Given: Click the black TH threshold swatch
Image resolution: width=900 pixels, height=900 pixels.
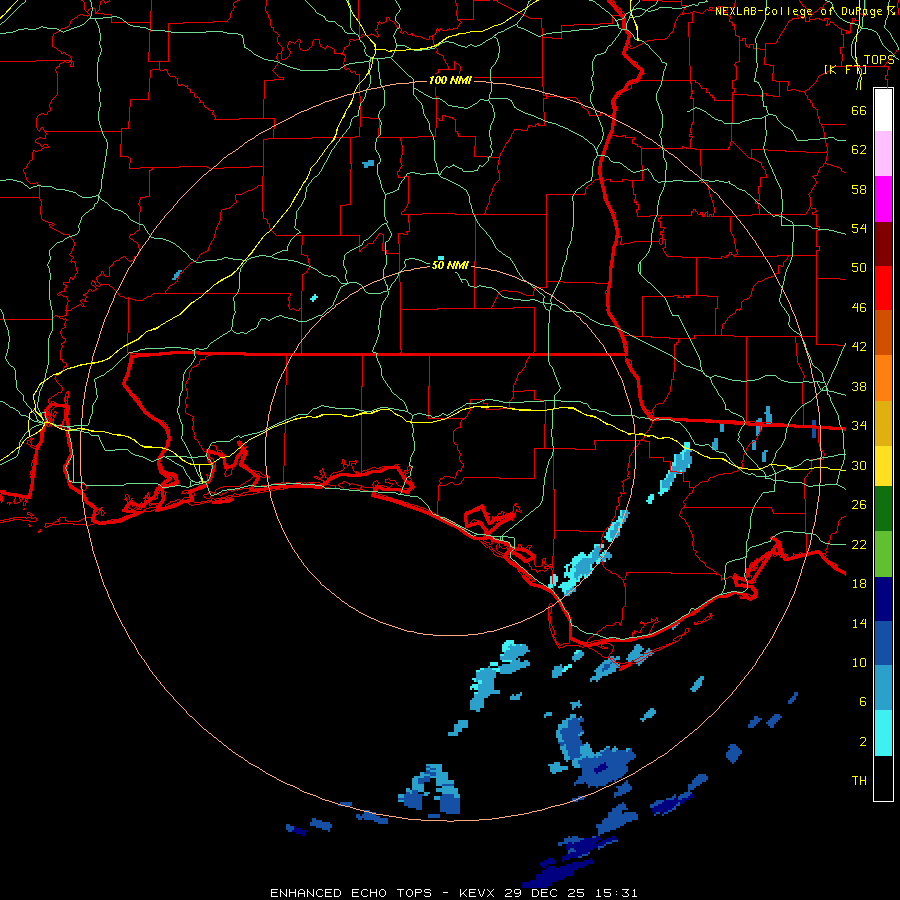Looking at the screenshot, I should click(883, 778).
